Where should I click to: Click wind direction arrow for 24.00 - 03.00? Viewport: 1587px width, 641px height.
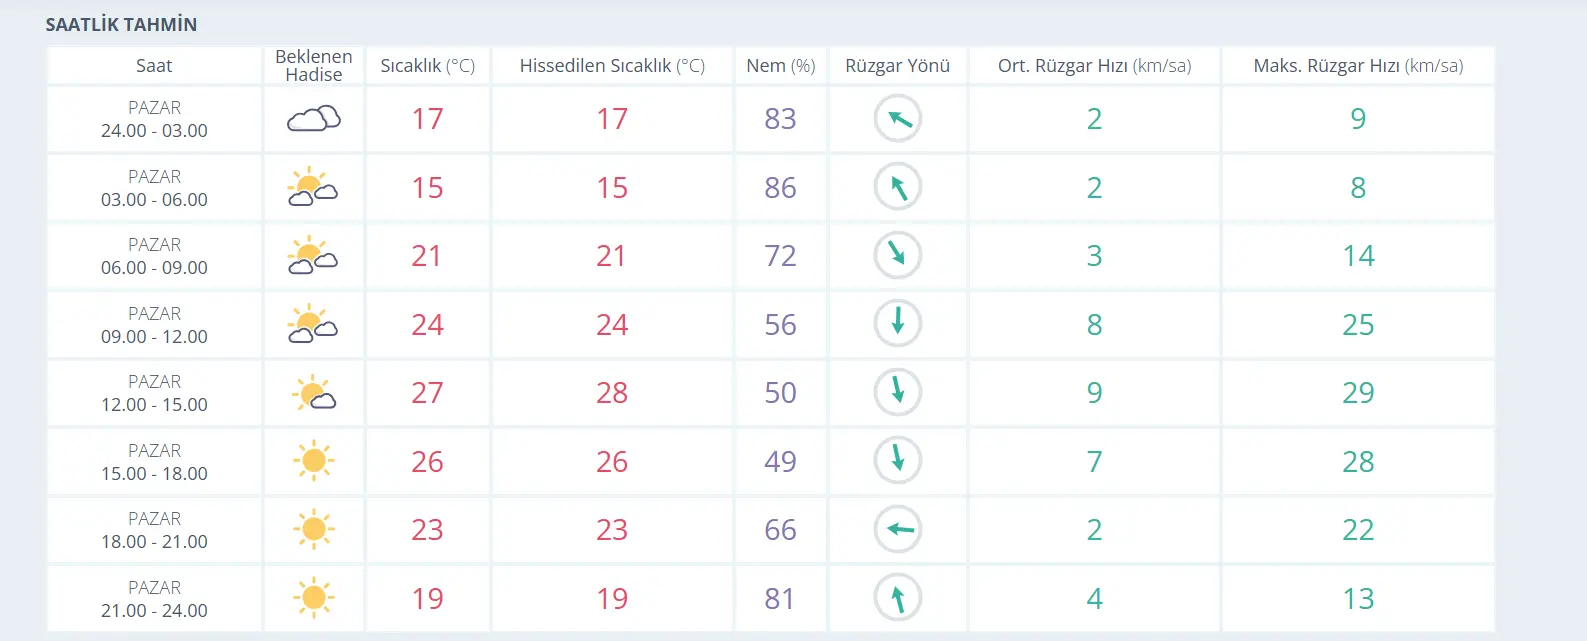(898, 119)
